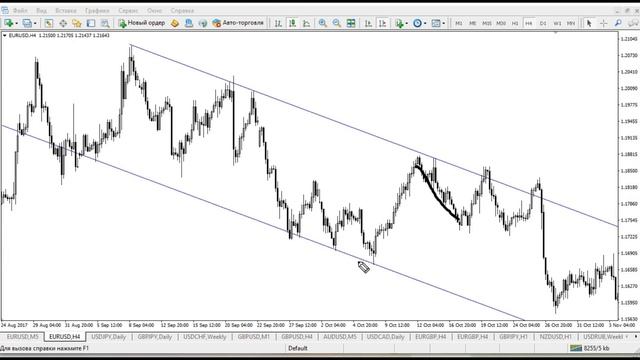Switch to the USDCHF,Weekly chart tab
The width and height of the screenshot is (640, 360).
(204, 337)
